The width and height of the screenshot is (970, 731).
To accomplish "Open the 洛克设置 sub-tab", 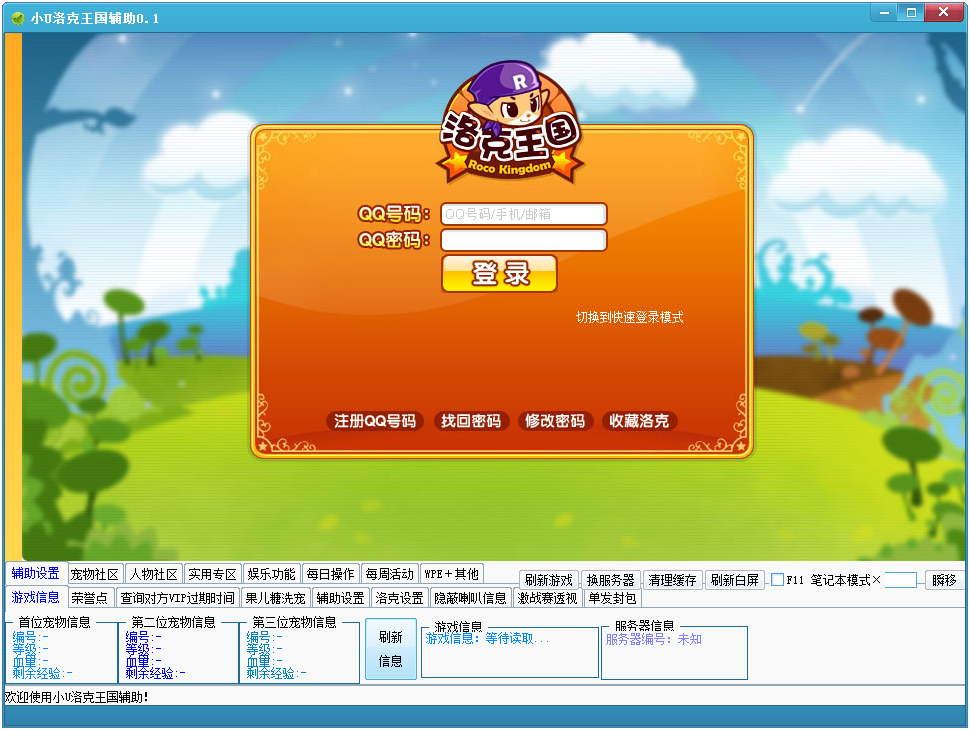I will 400,598.
